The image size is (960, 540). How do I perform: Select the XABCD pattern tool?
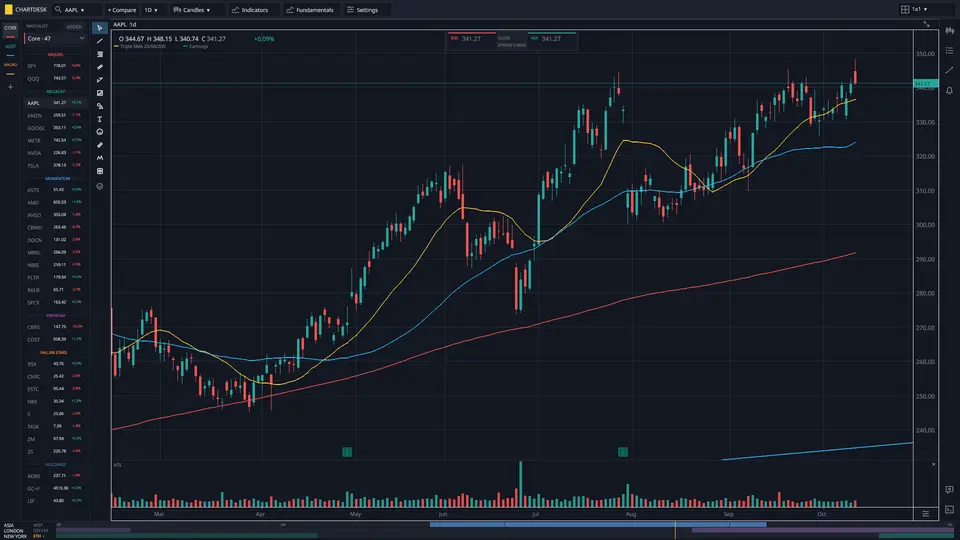pos(100,158)
